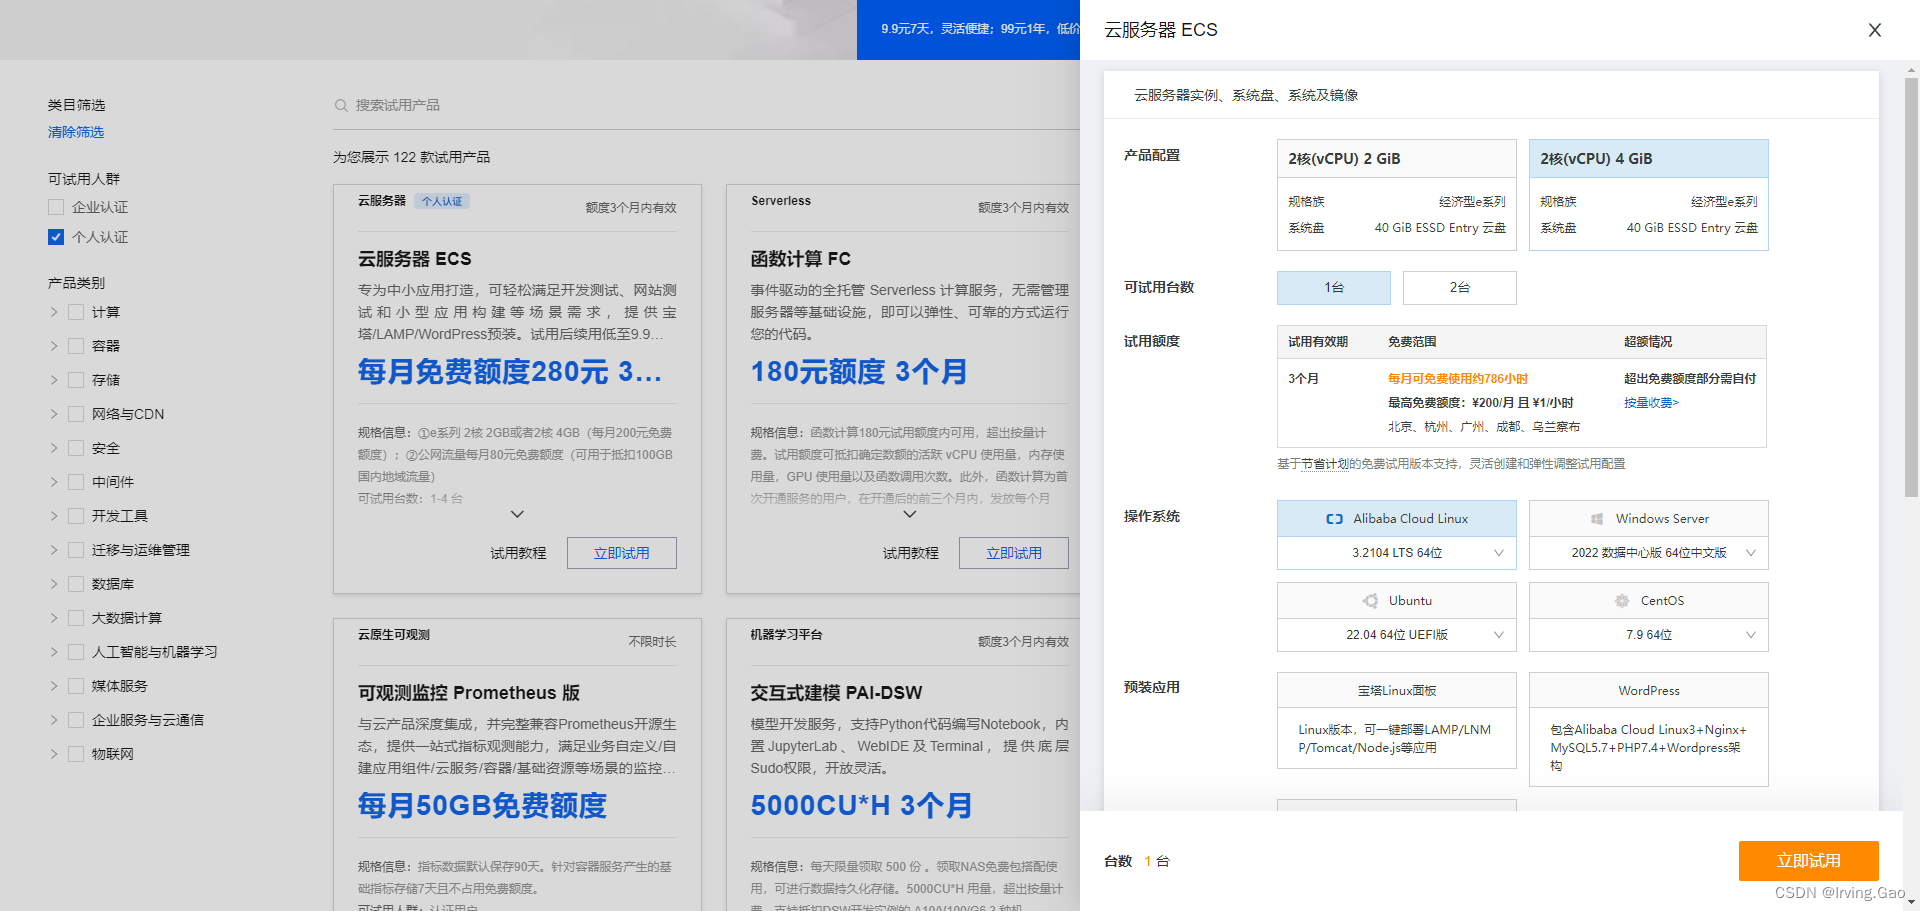Expand the 人工智能与机器学习 category arrow

(54, 652)
